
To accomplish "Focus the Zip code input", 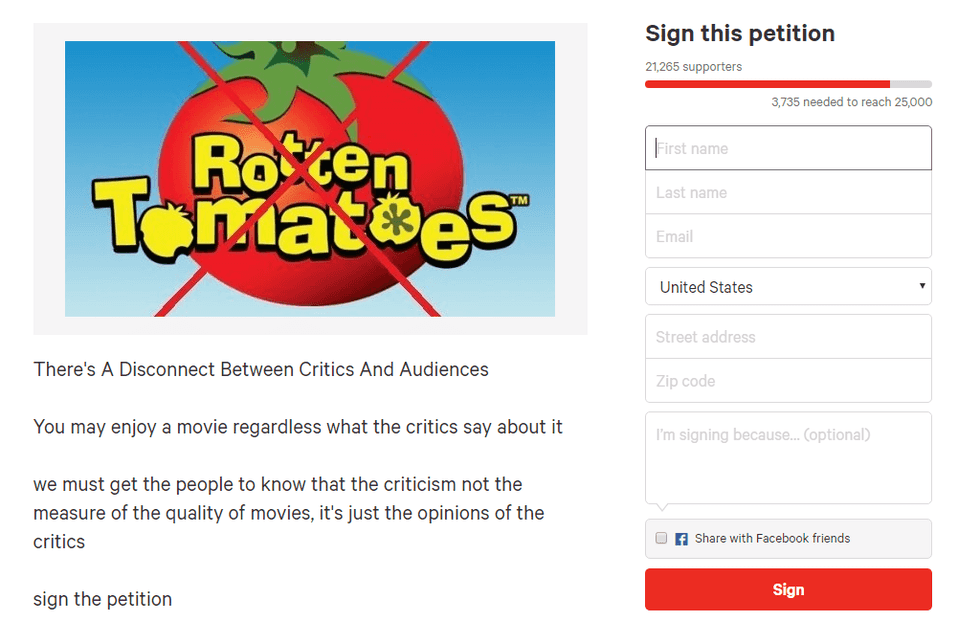I will click(788, 381).
